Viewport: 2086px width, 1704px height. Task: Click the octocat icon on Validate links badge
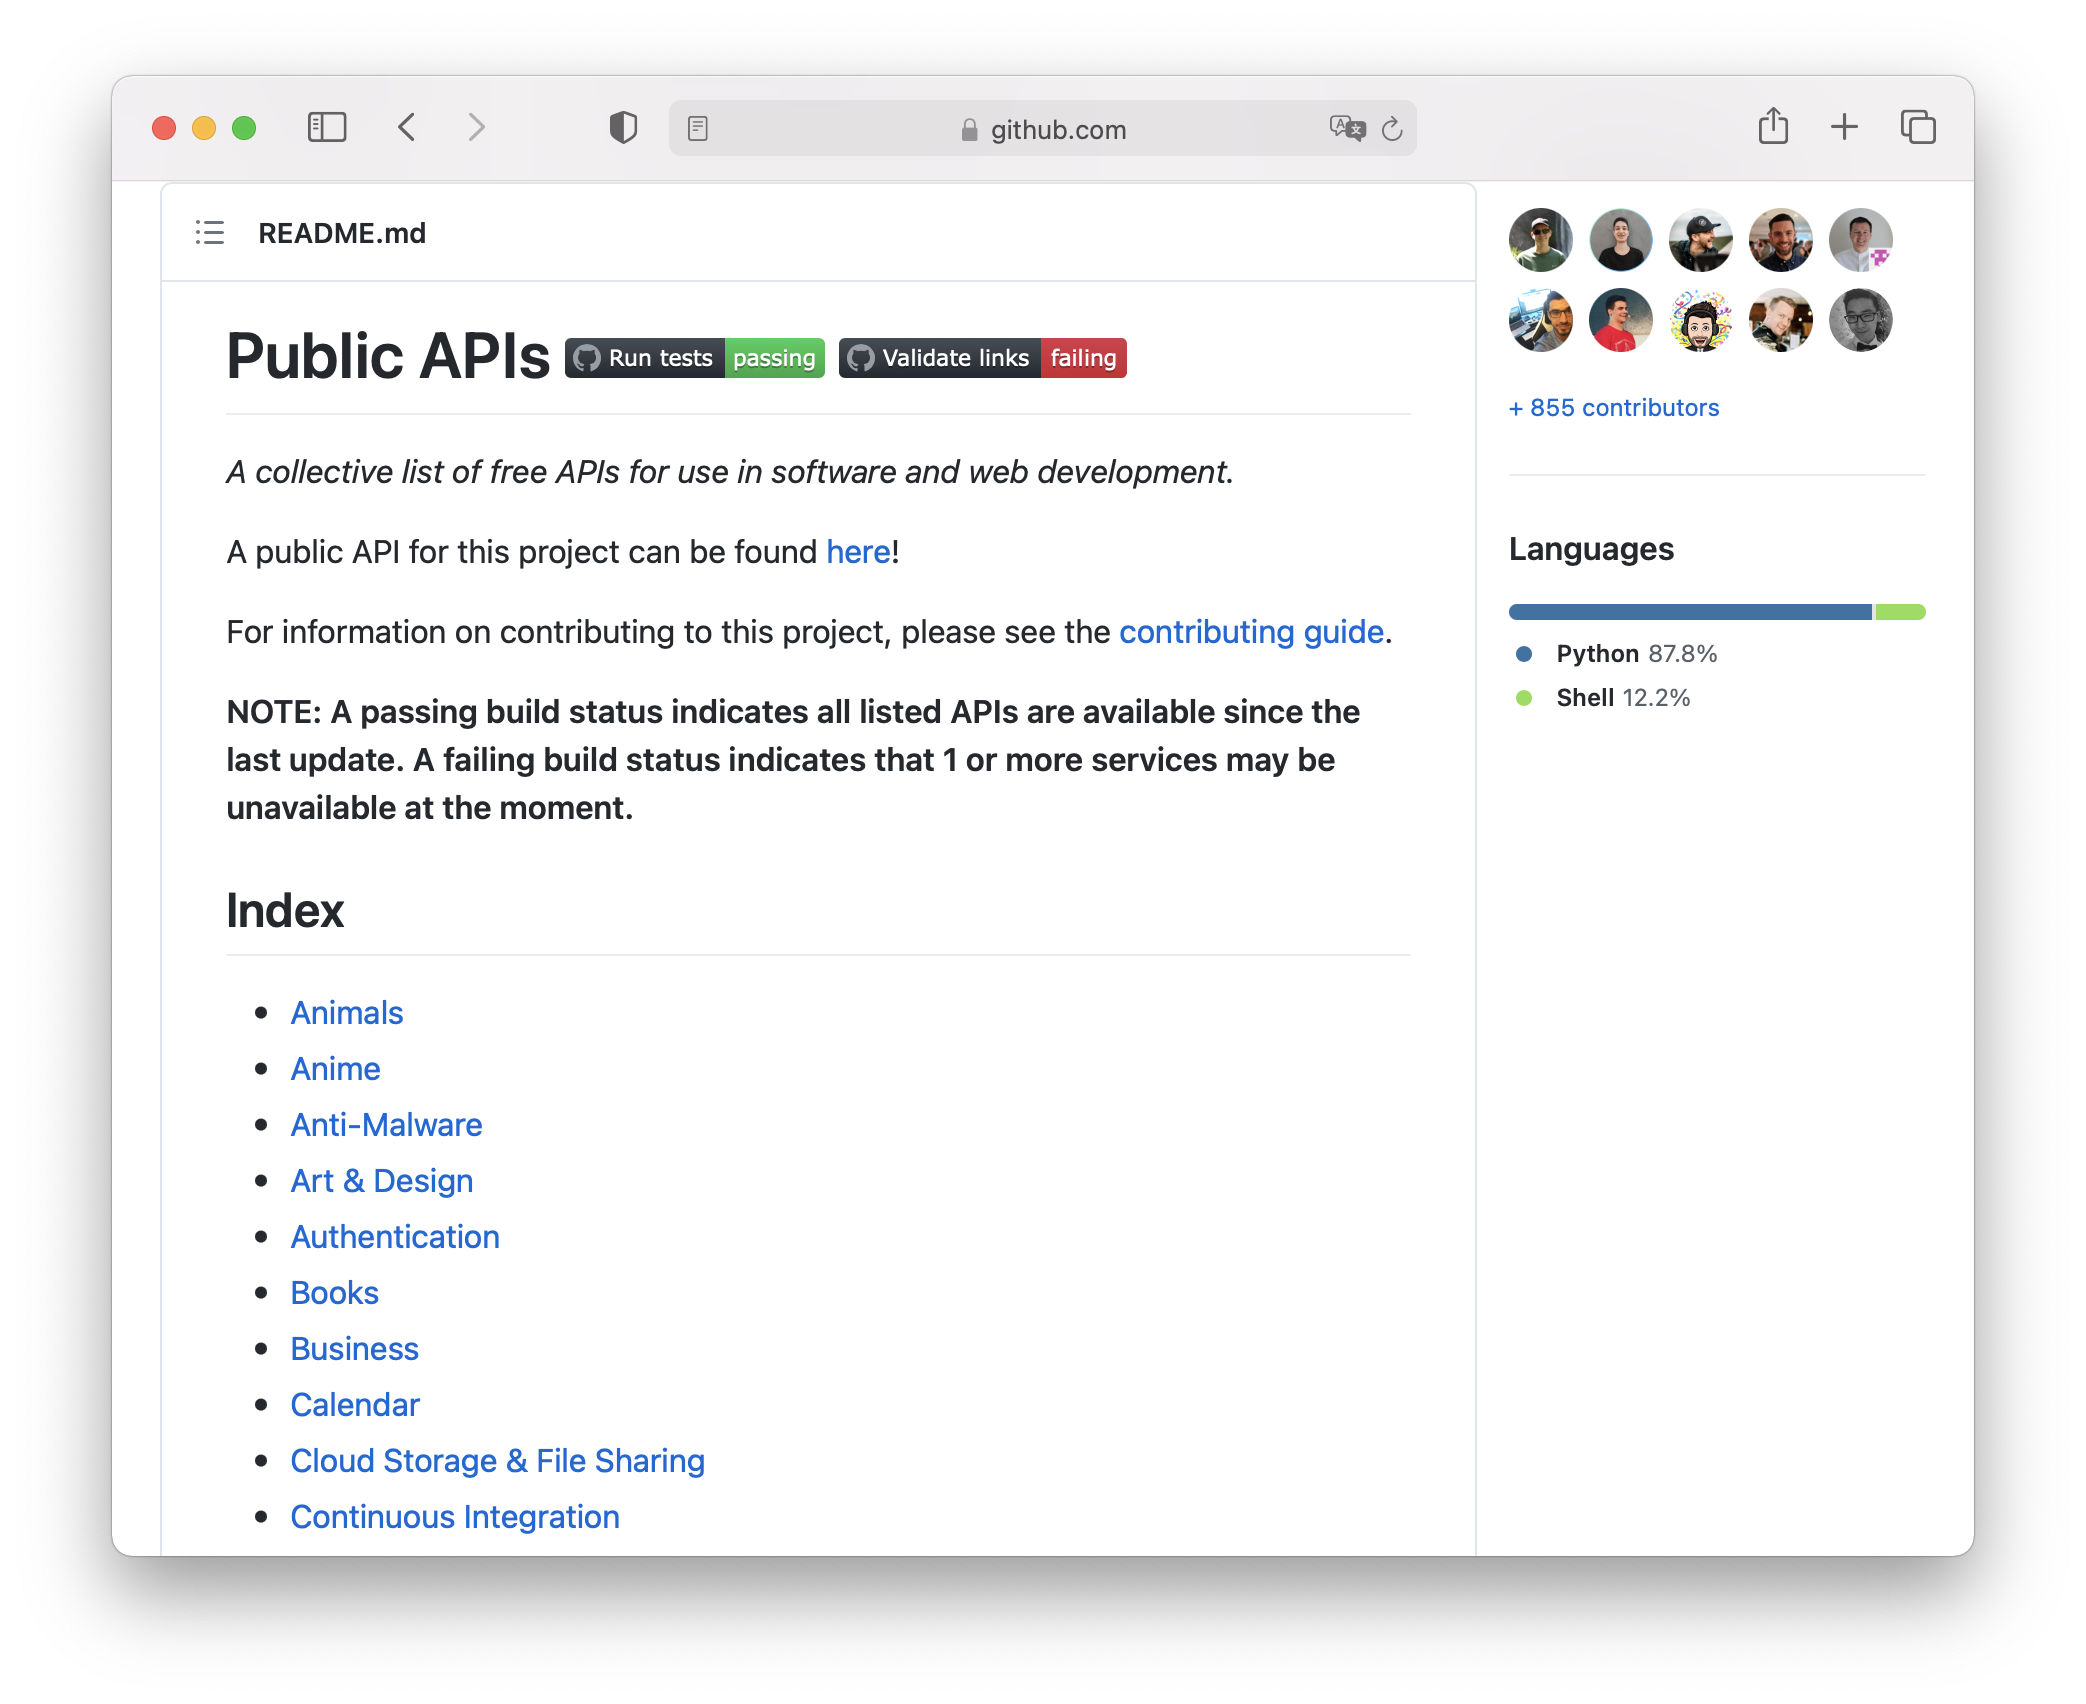click(860, 357)
